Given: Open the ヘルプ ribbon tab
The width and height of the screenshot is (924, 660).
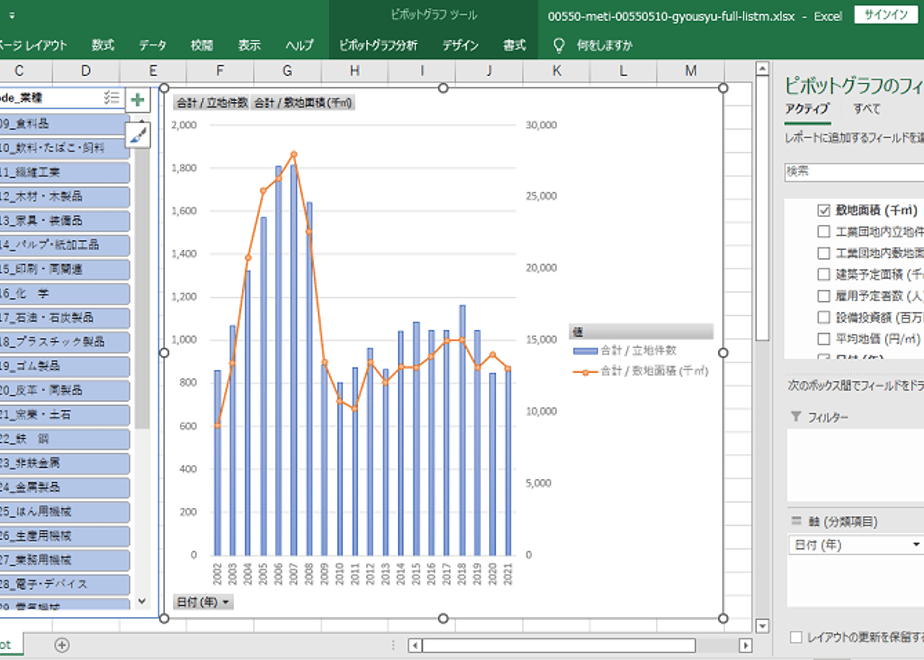Looking at the screenshot, I should click(299, 45).
